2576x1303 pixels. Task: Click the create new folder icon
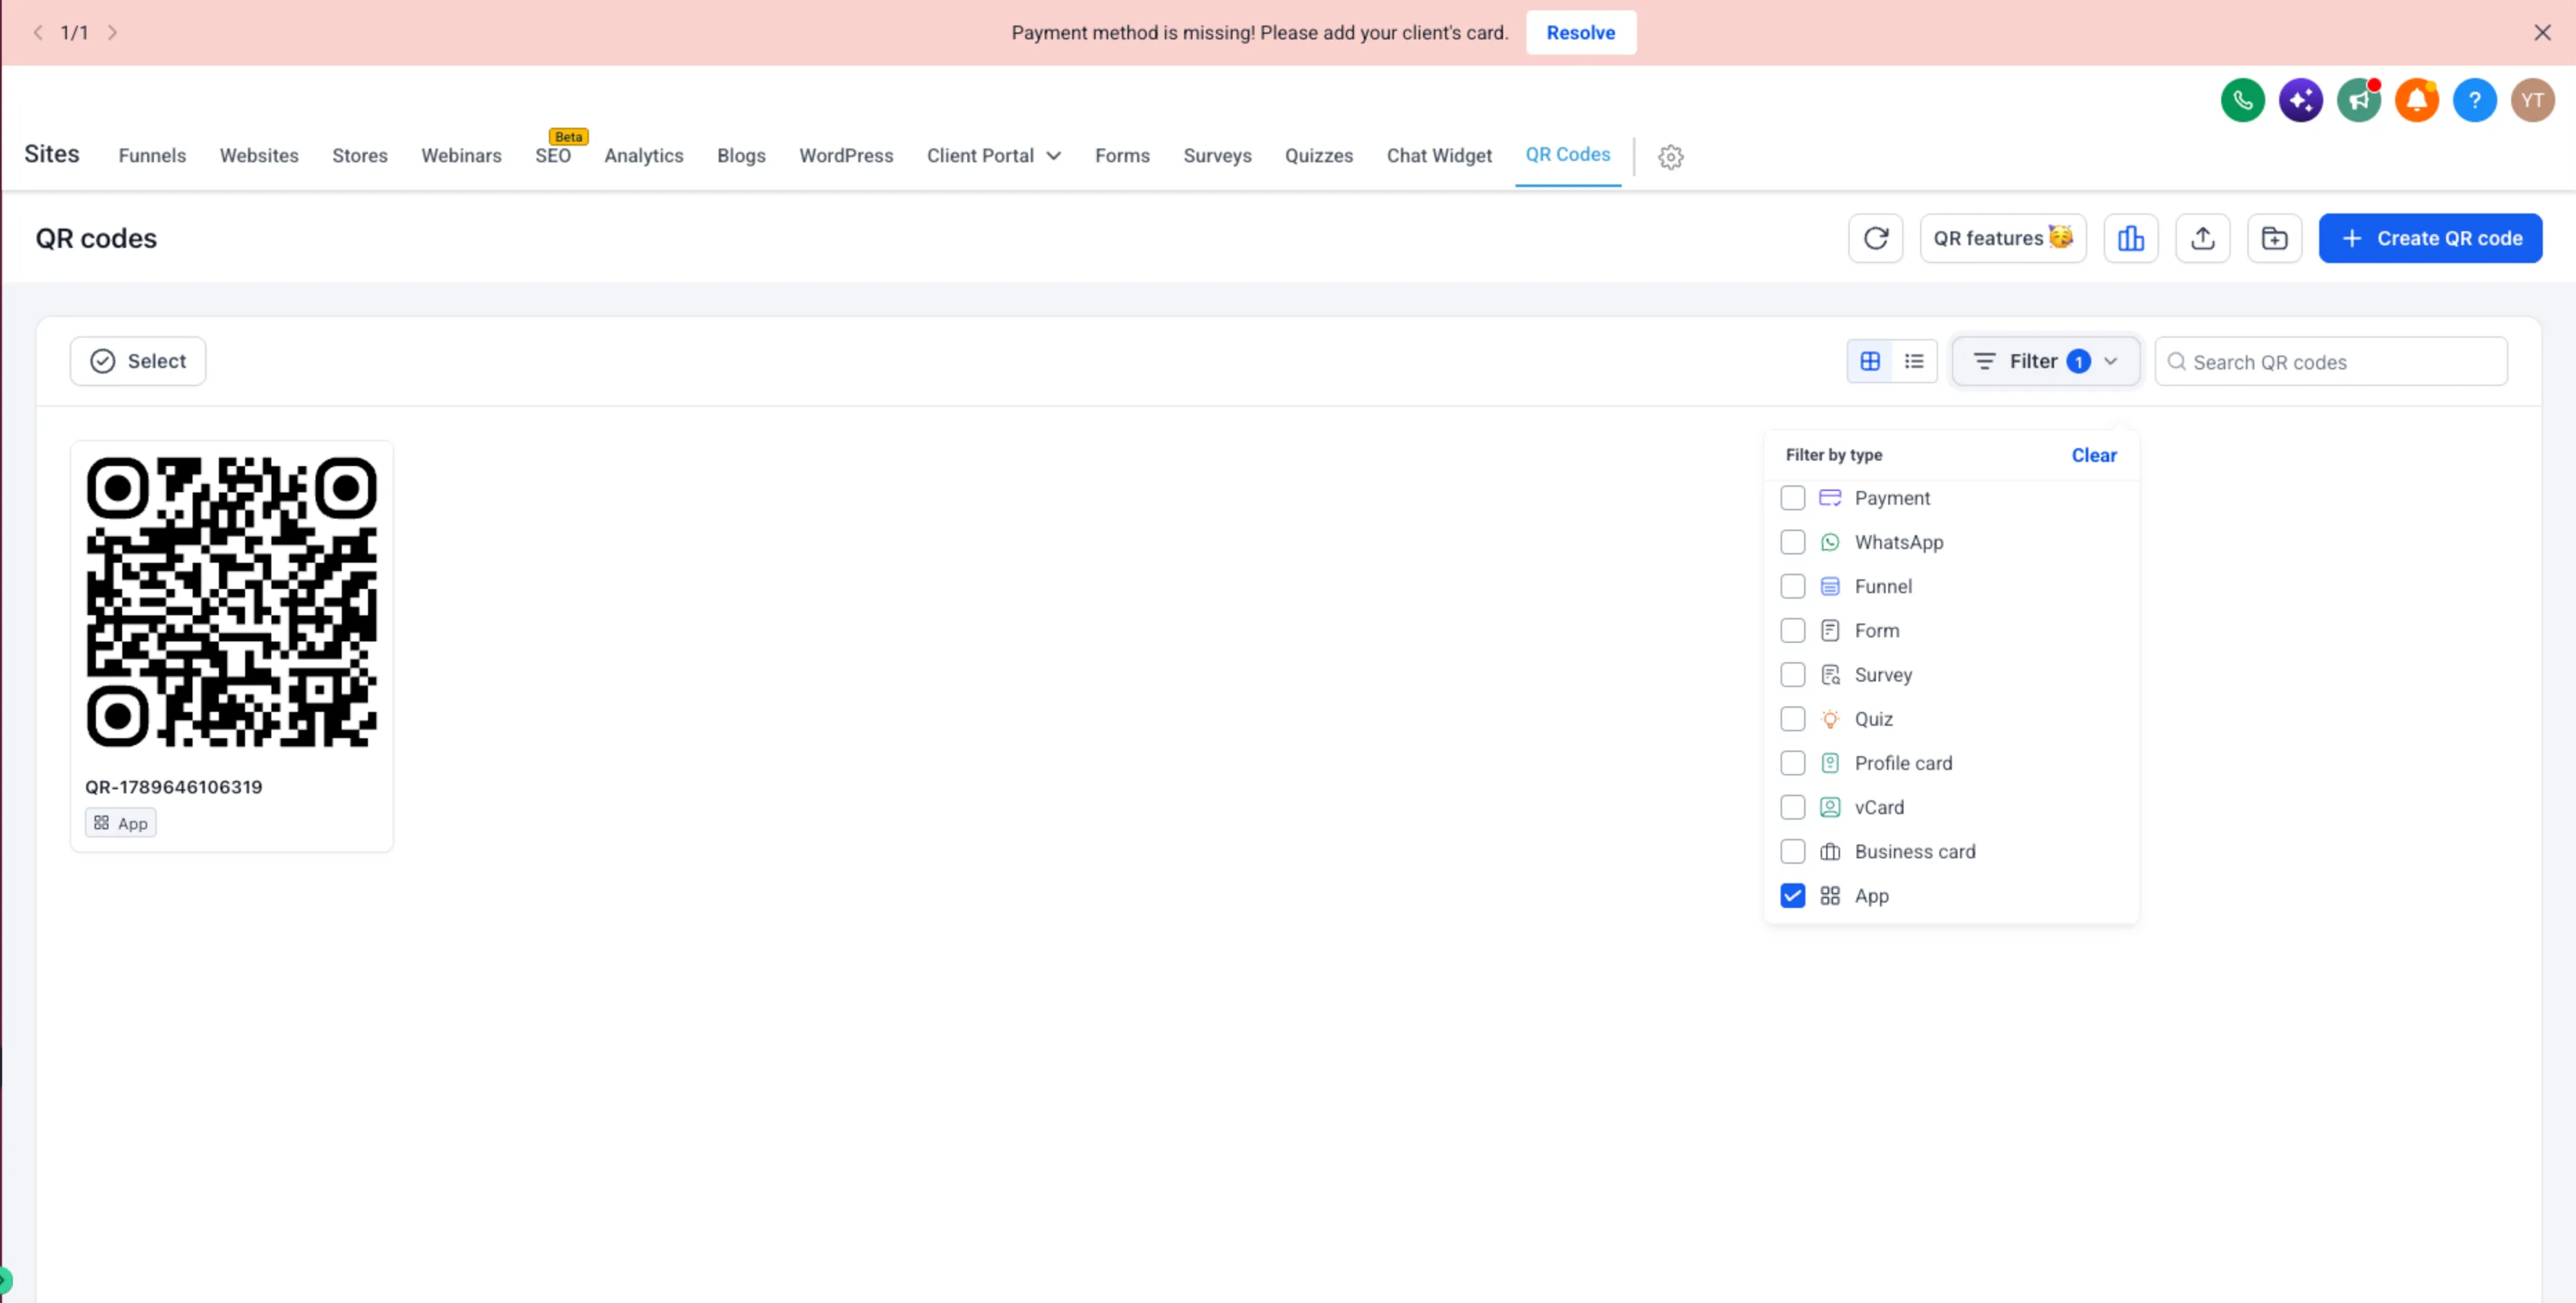click(x=2274, y=238)
